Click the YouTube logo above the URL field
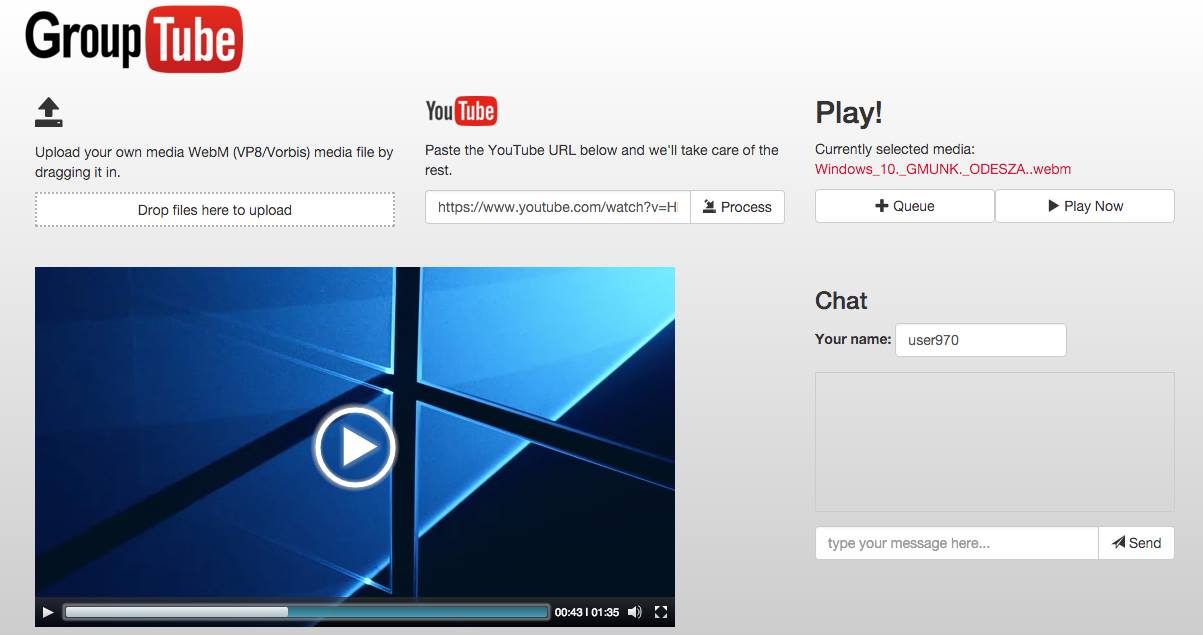Image resolution: width=1203 pixels, height=635 pixels. [x=461, y=111]
